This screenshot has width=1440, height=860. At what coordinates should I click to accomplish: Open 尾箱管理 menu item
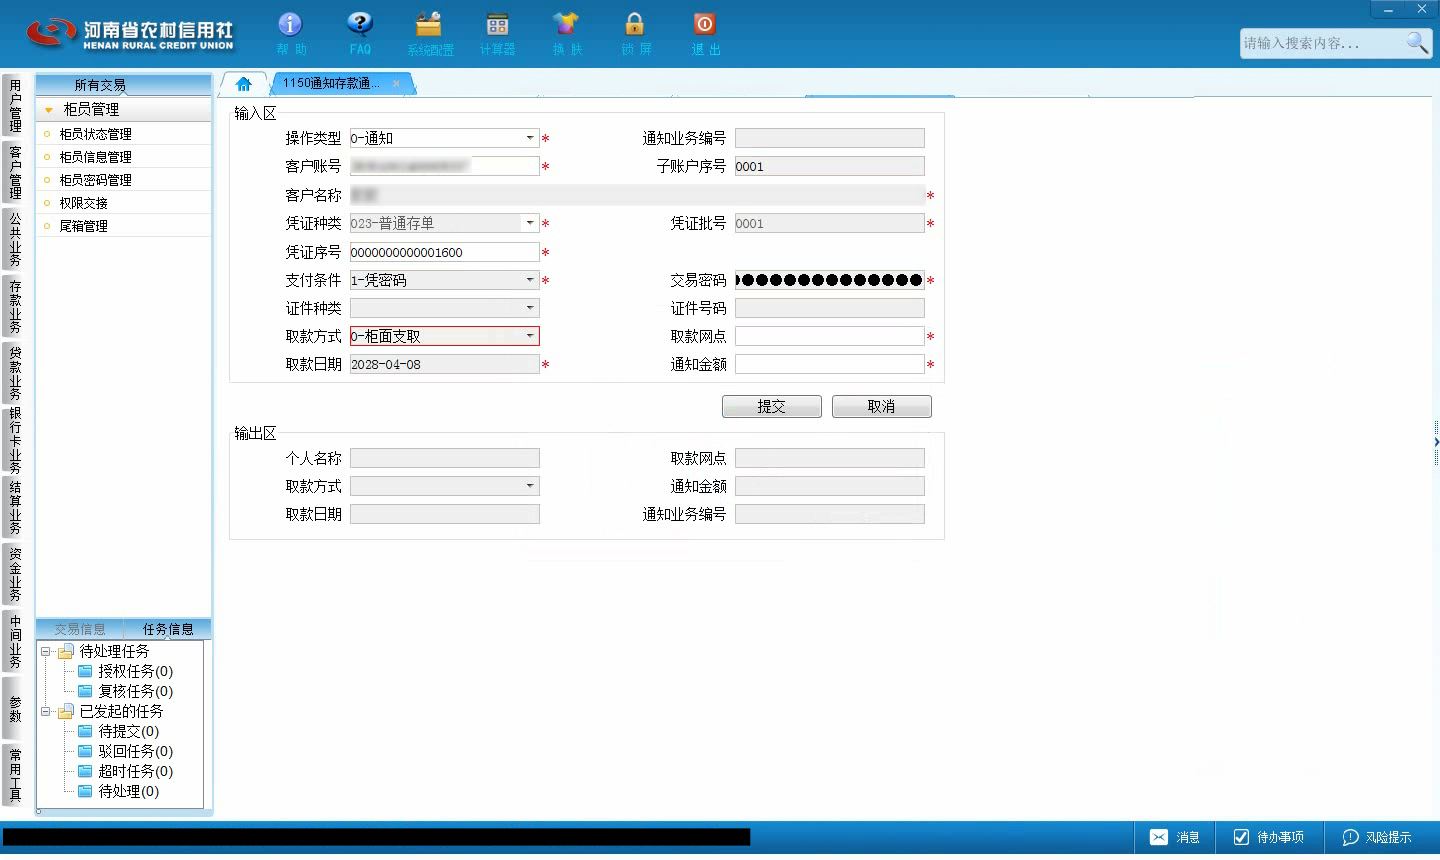tap(83, 226)
